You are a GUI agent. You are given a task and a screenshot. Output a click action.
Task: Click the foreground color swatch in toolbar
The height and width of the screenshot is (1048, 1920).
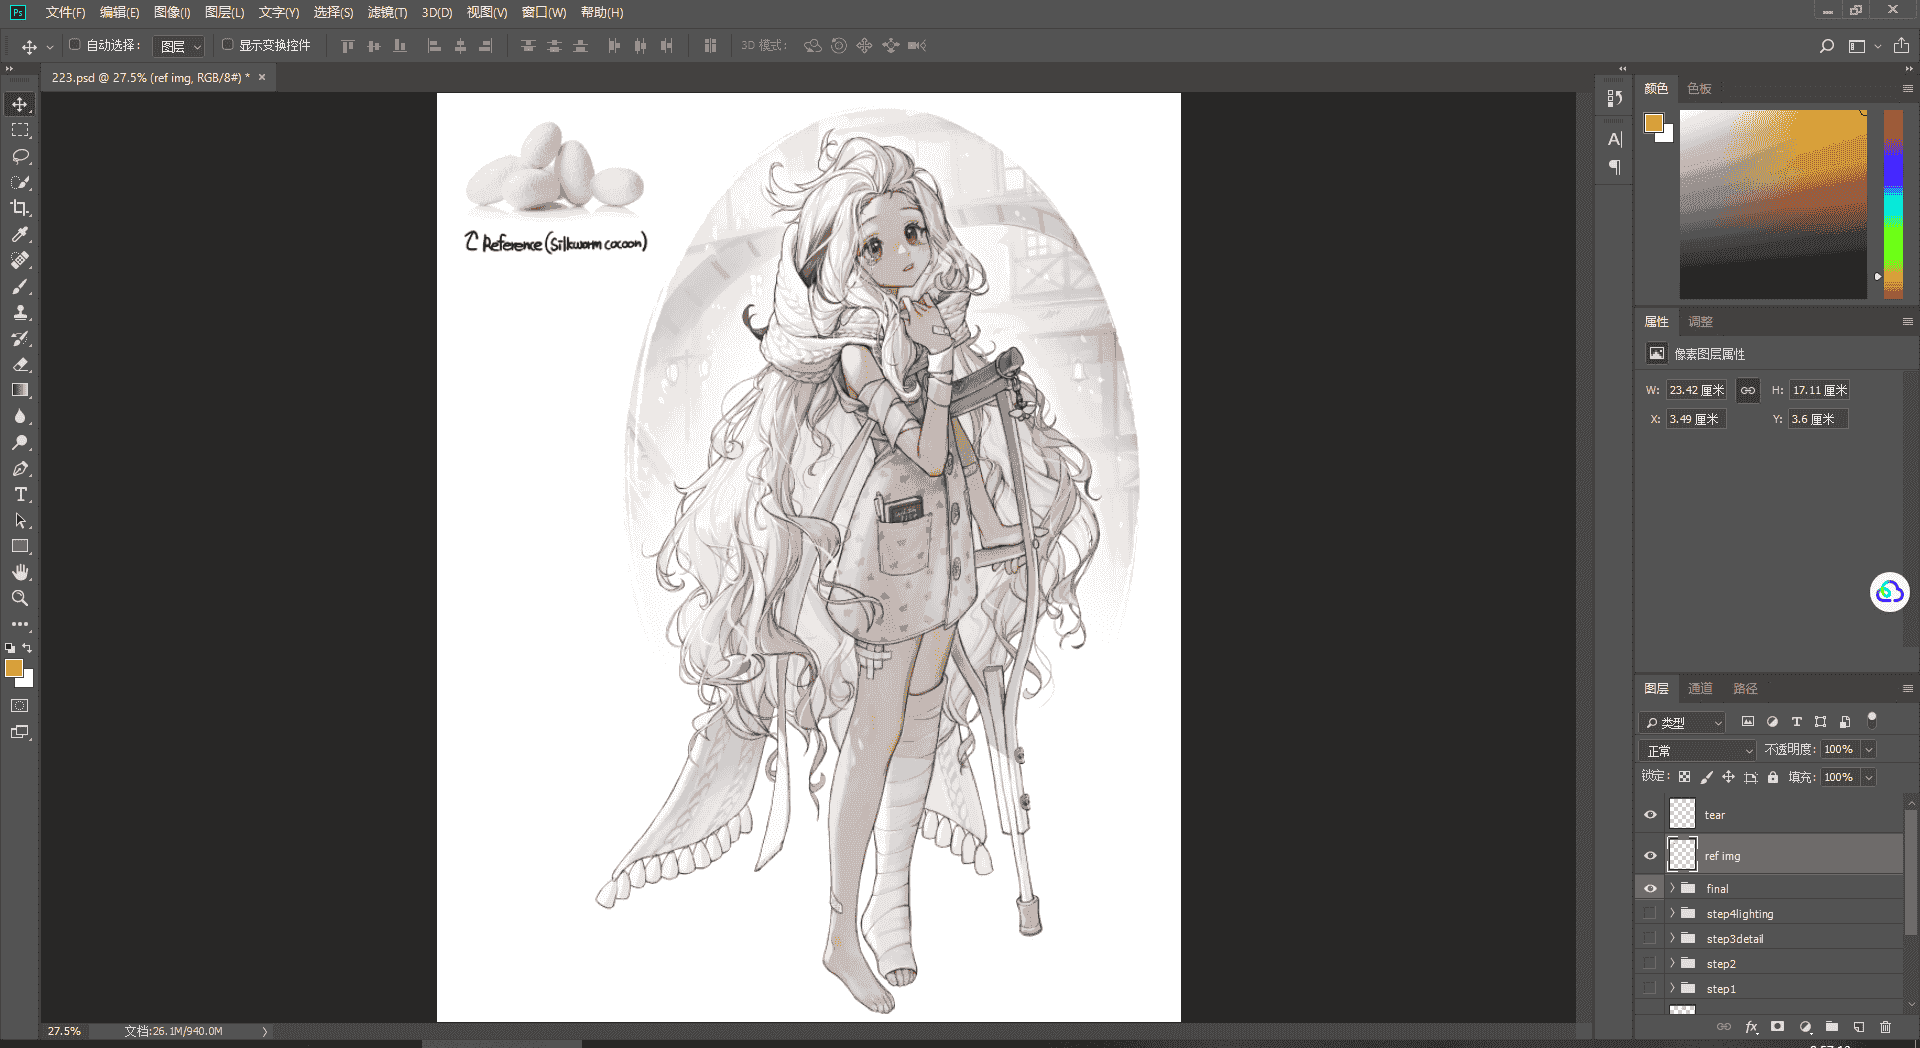(13, 668)
